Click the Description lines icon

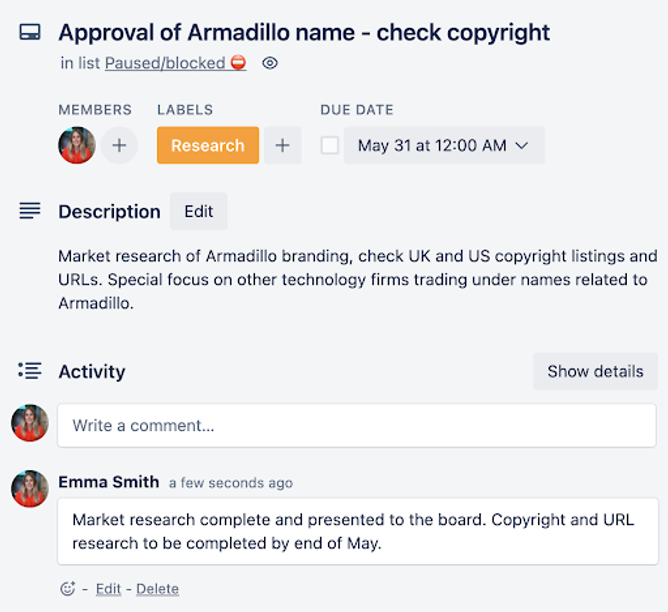[x=30, y=211]
